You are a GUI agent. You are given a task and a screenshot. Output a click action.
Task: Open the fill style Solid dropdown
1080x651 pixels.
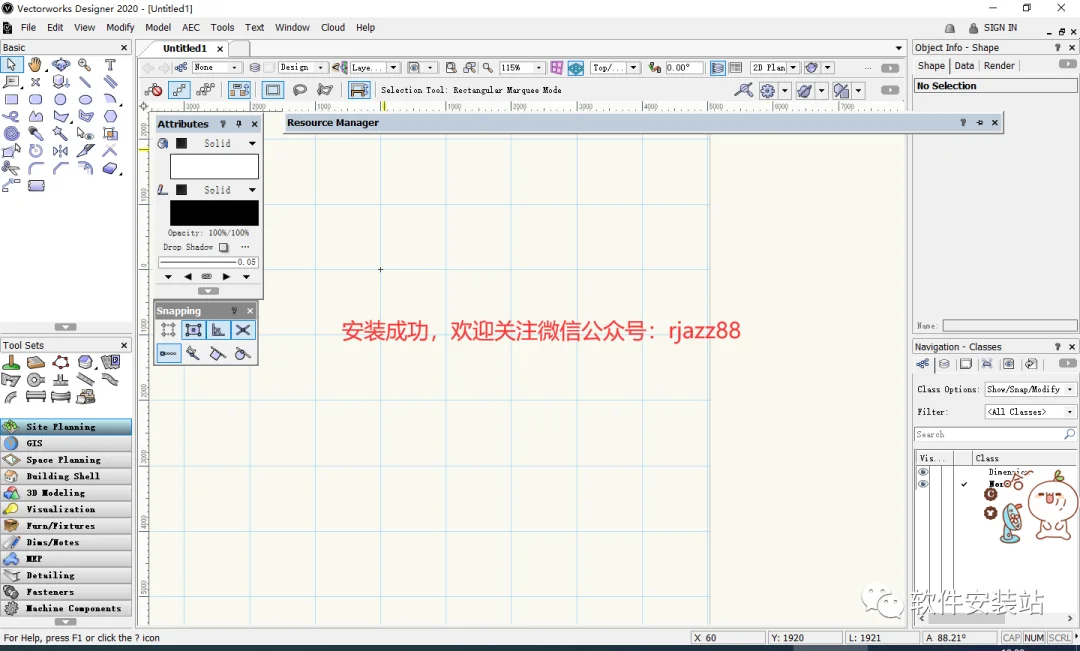click(x=252, y=143)
